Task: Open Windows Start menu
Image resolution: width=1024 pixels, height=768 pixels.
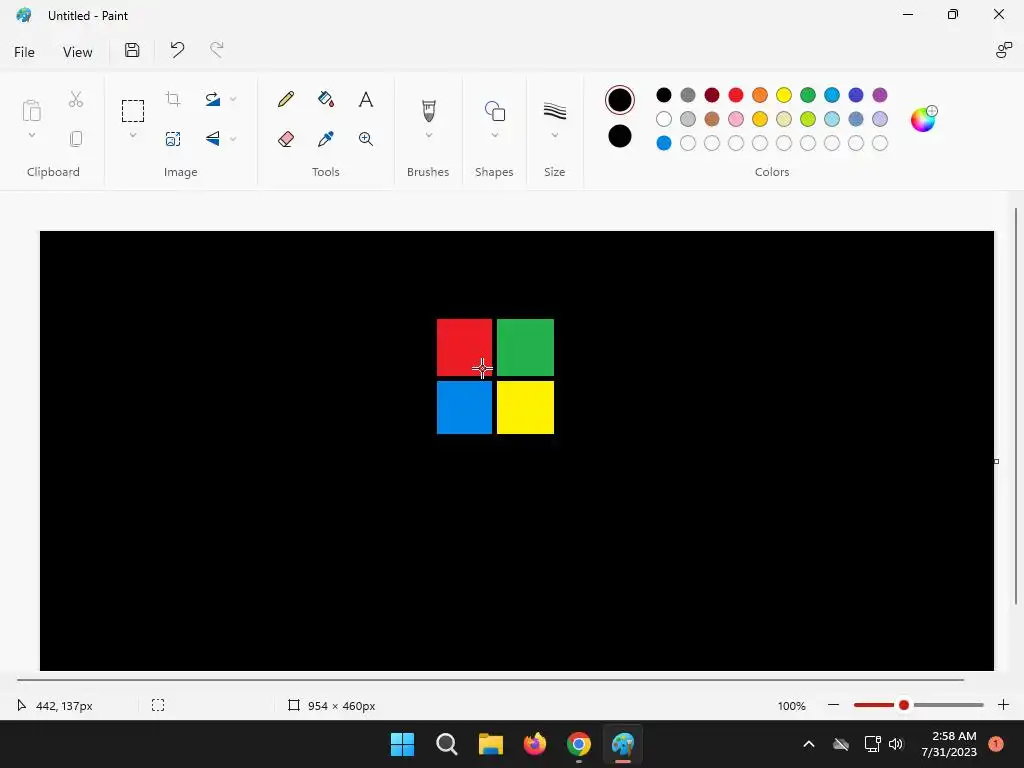Action: pos(402,744)
